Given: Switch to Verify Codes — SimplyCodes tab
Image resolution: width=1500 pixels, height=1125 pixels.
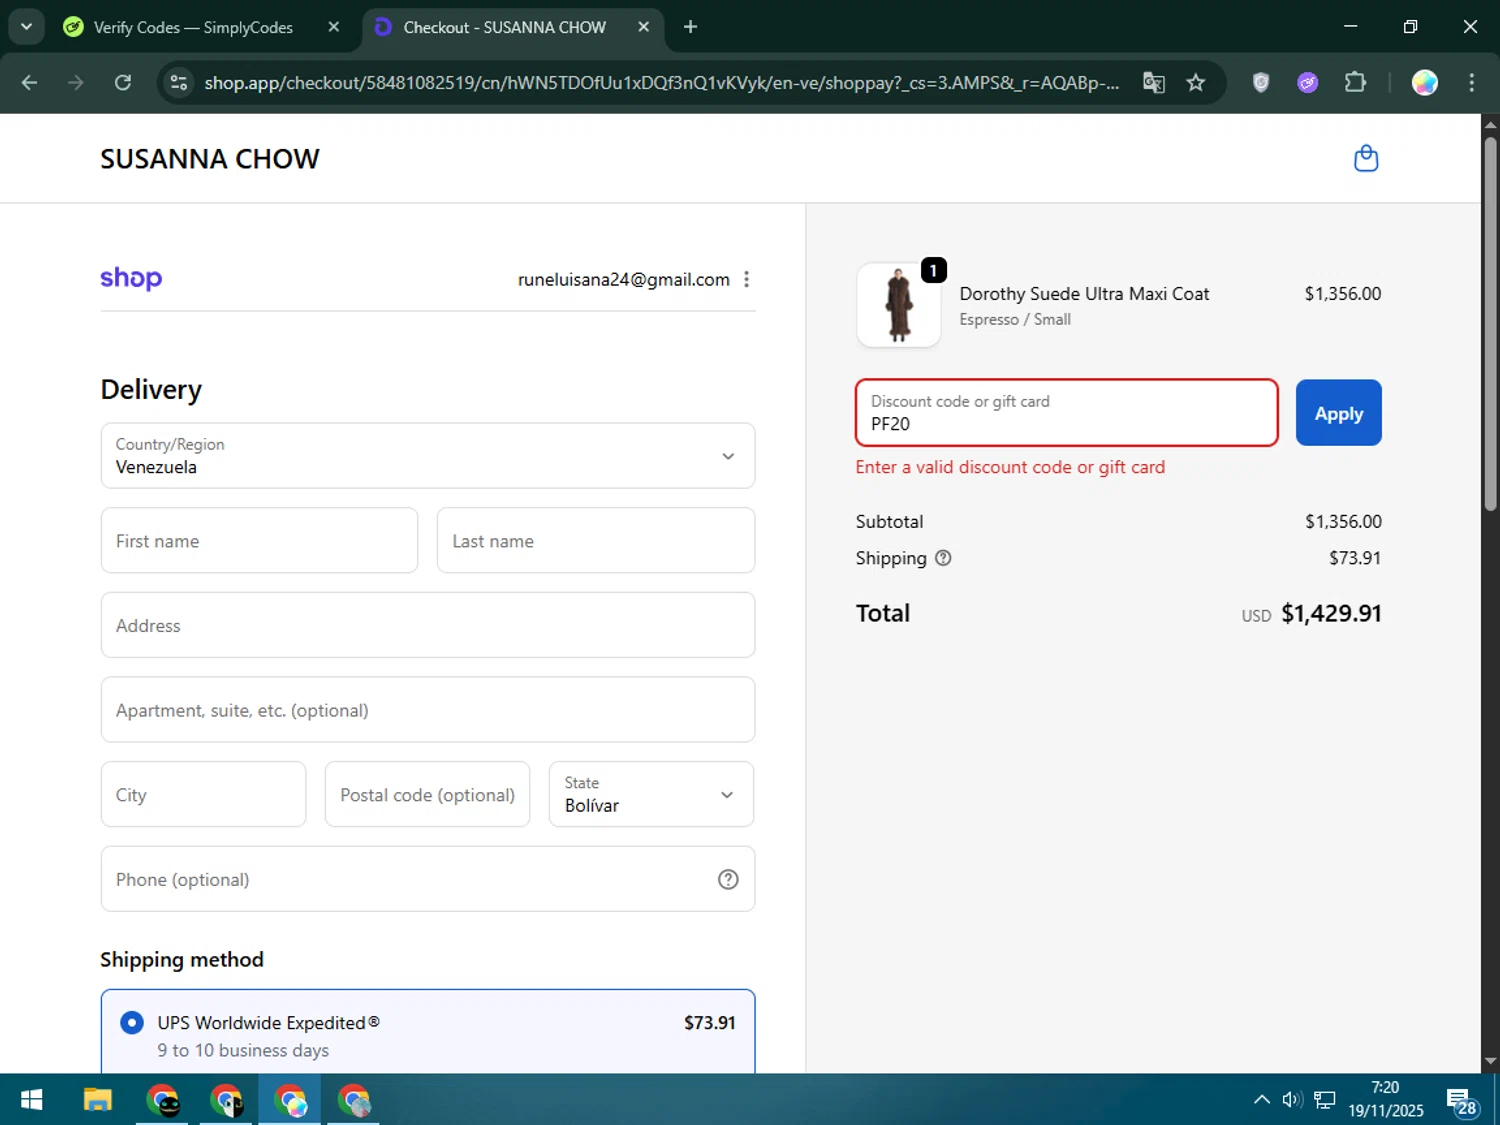Looking at the screenshot, I should pos(193,28).
